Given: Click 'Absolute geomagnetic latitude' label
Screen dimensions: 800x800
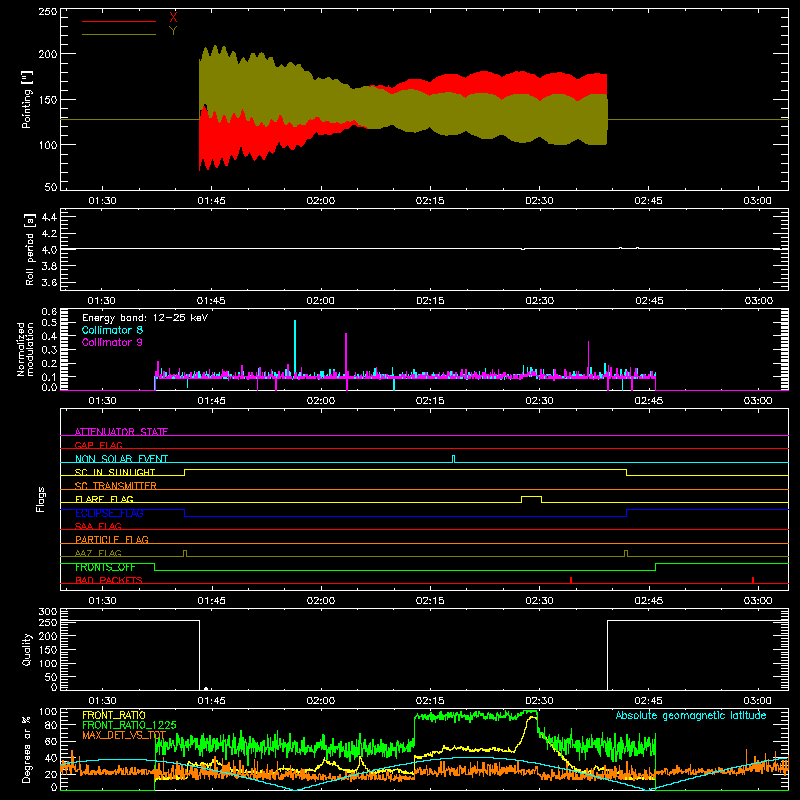Looking at the screenshot, I should coord(691,715).
